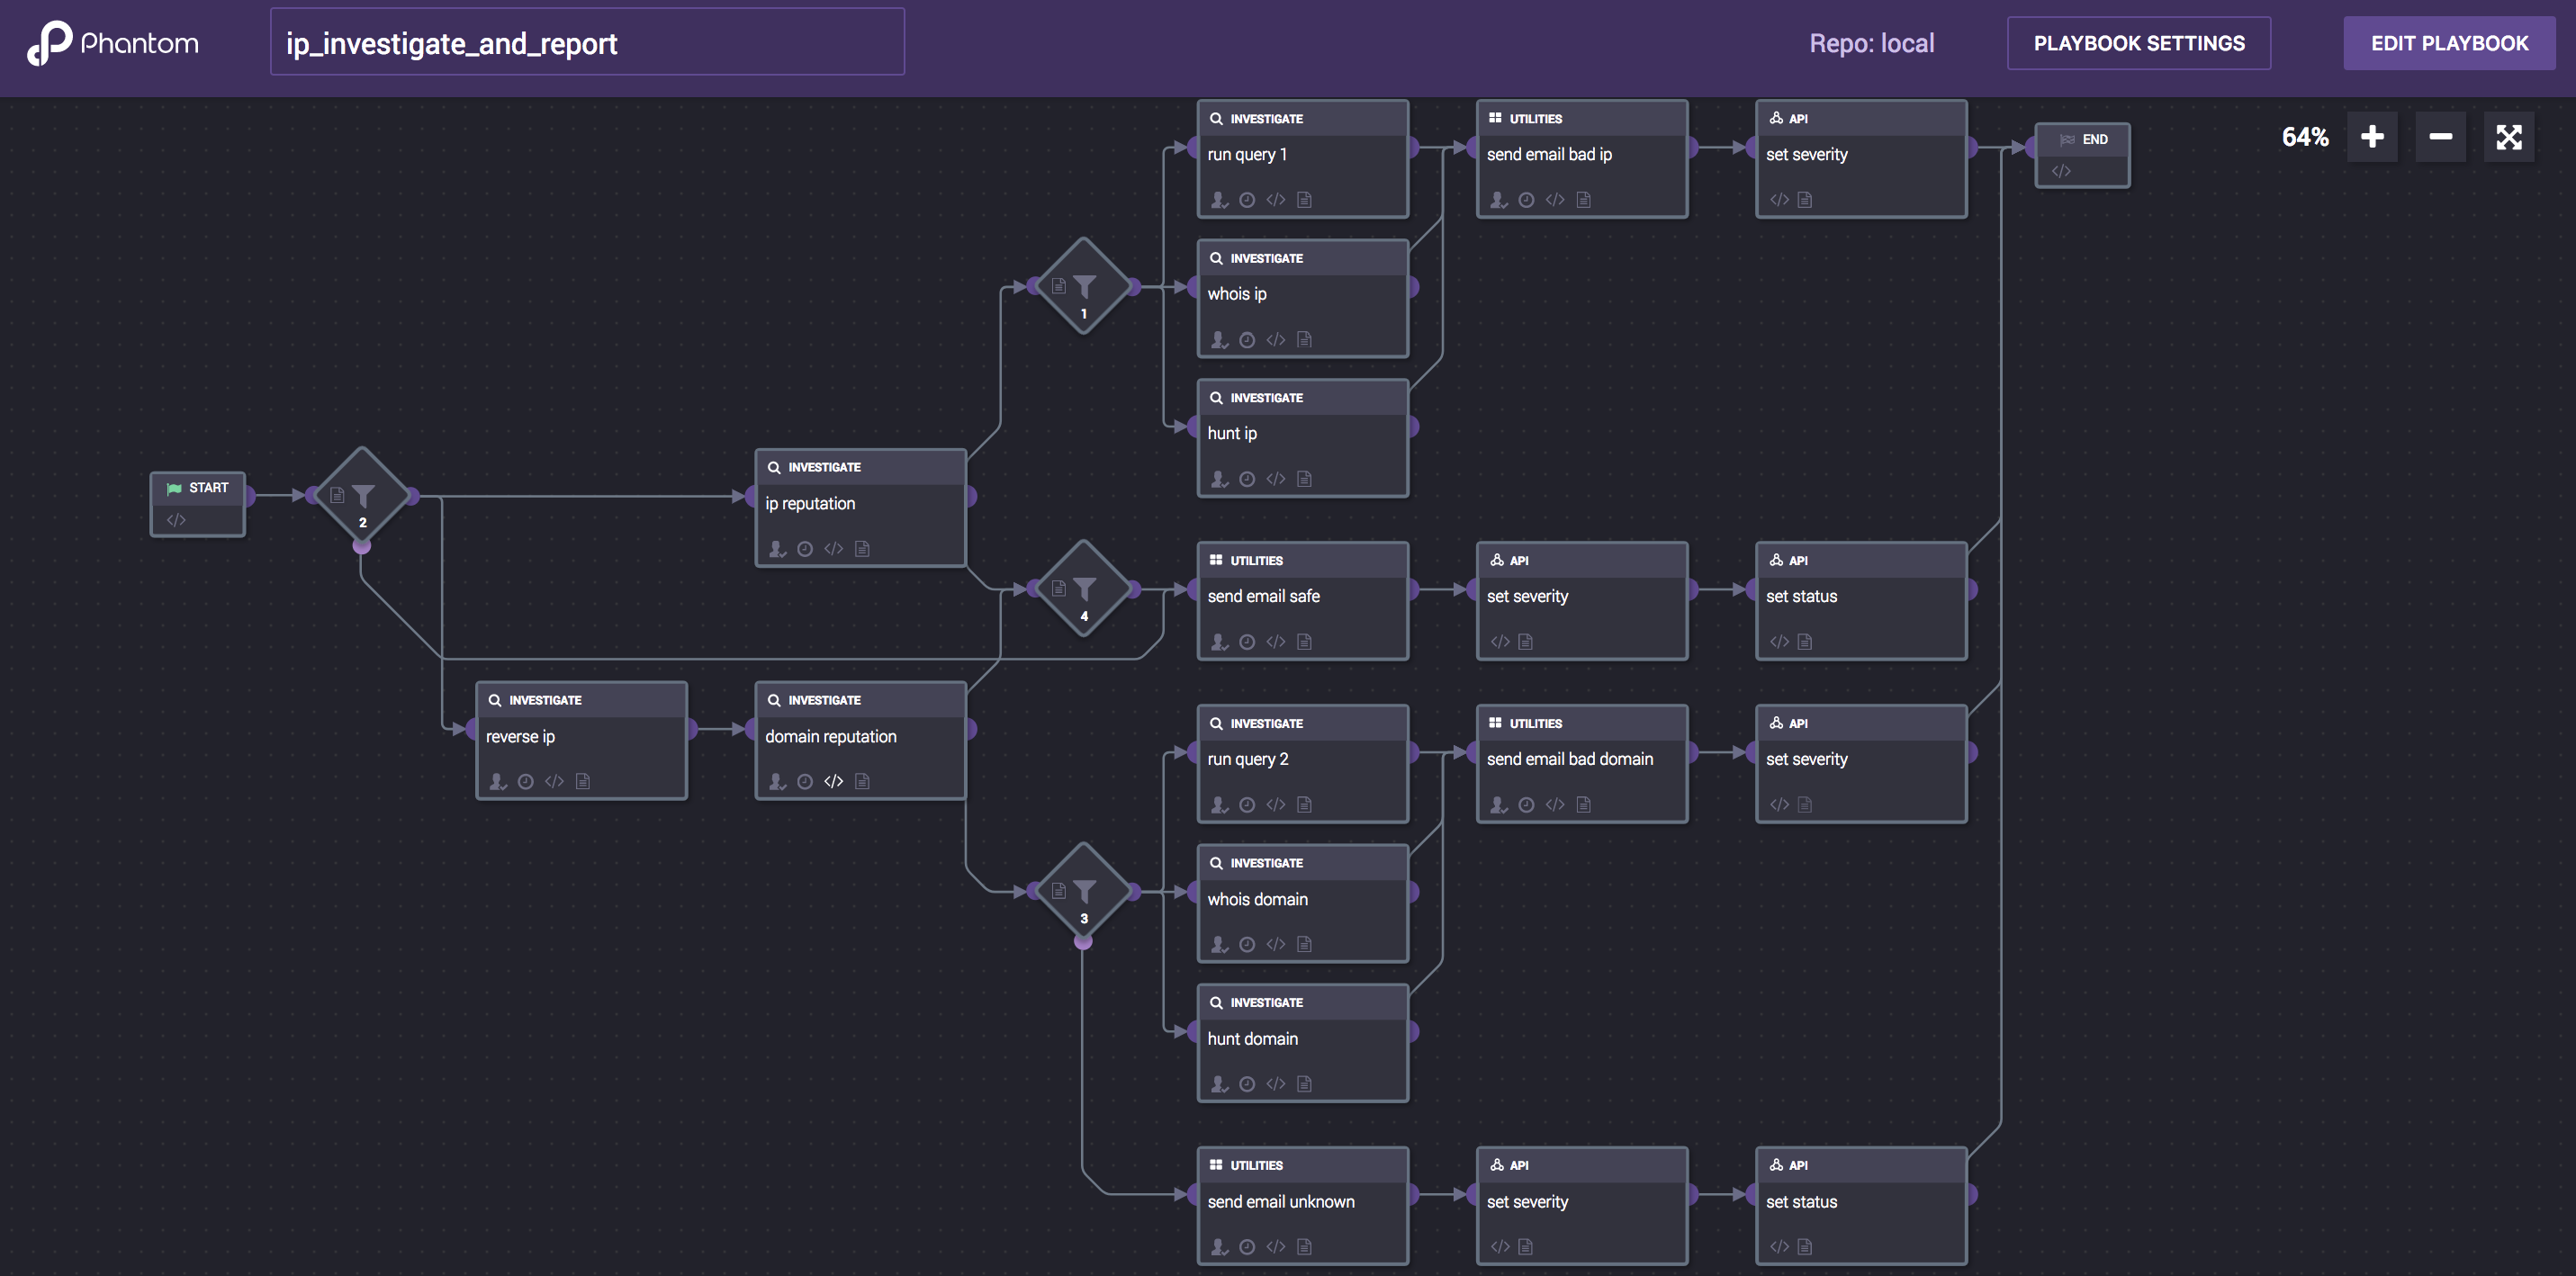Click the code icon on domain reputation block

(x=833, y=782)
